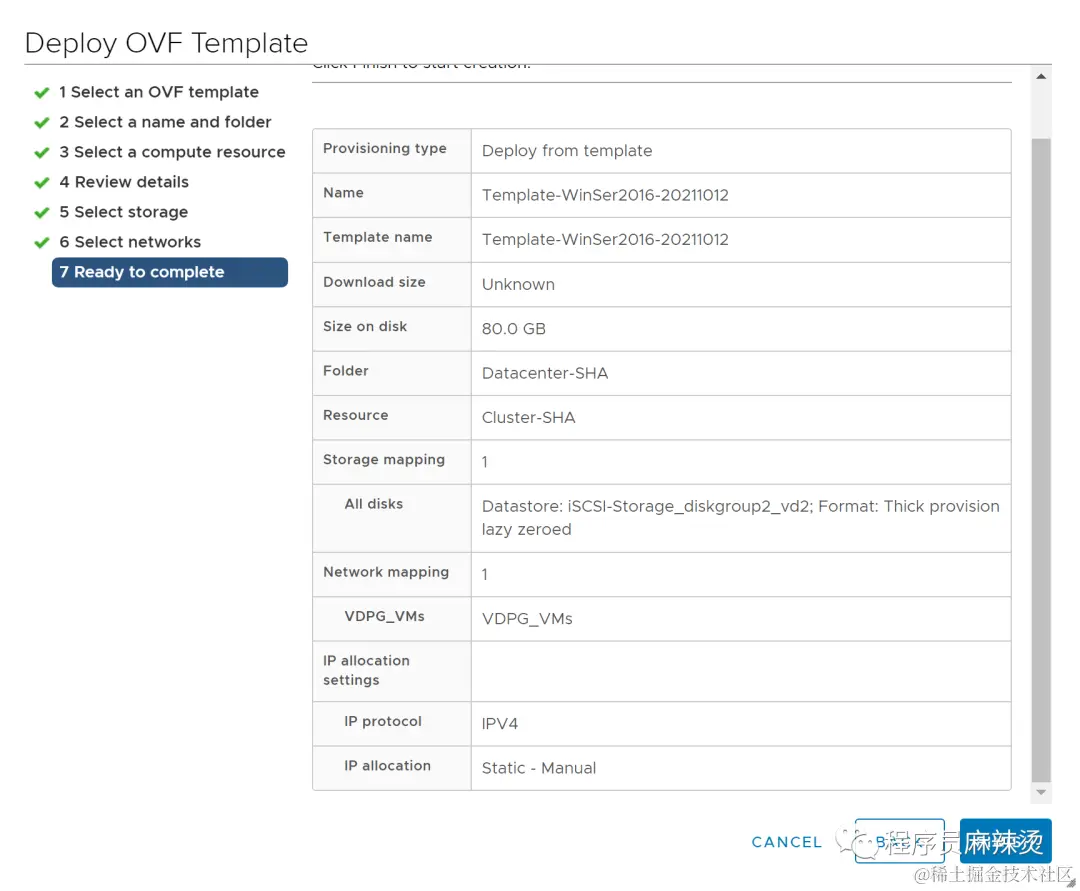Click the VDPG_VMs value cell
The image size is (1080, 891).
[741, 619]
